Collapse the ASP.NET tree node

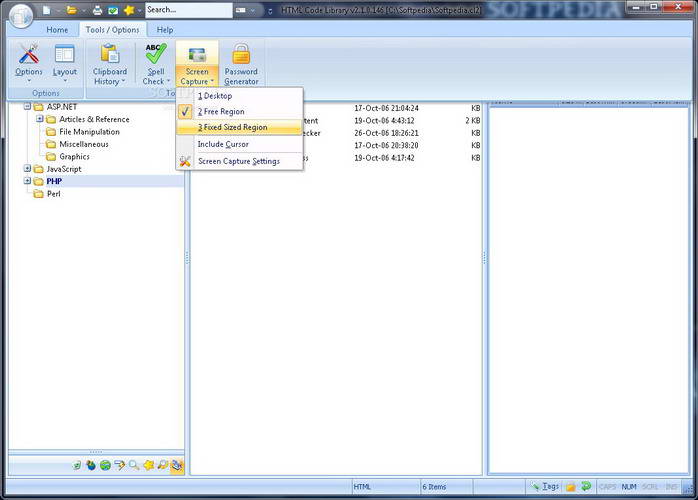[27, 107]
